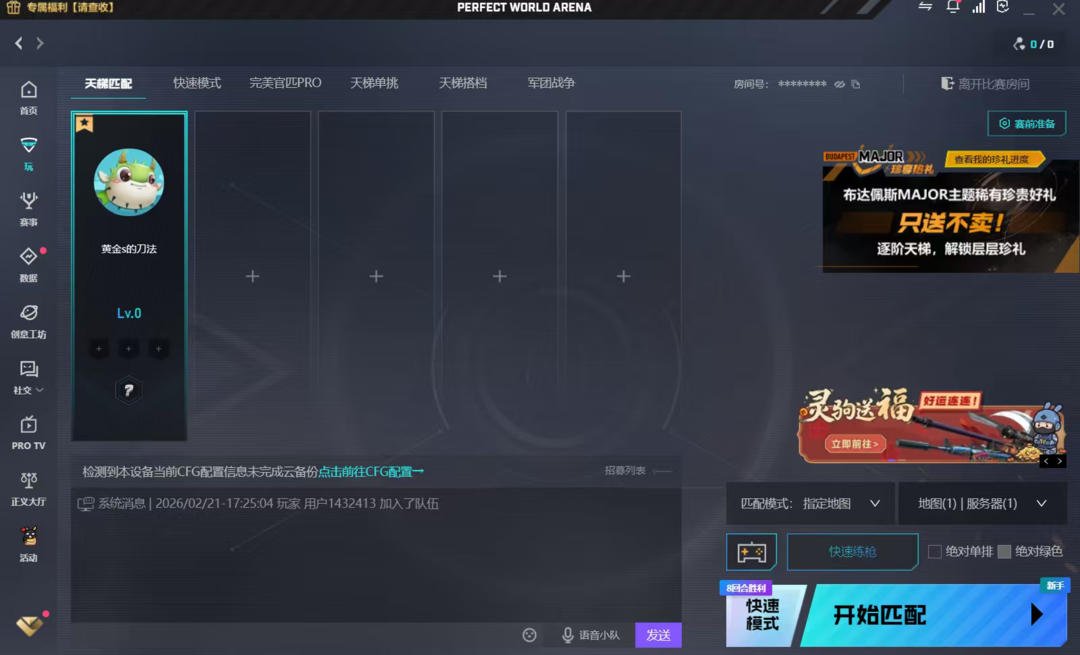The width and height of the screenshot is (1080, 655).
Task: Click 立即前往 on the 灵驹送福 banner
Action: (855, 444)
